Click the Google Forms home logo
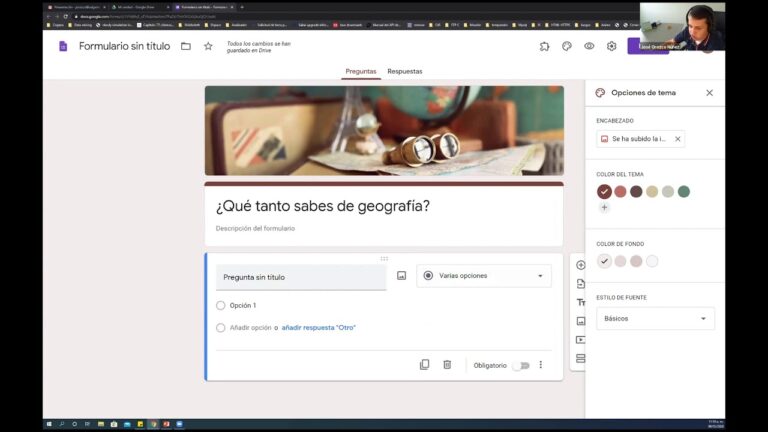Image resolution: width=768 pixels, height=432 pixels. 63,46
